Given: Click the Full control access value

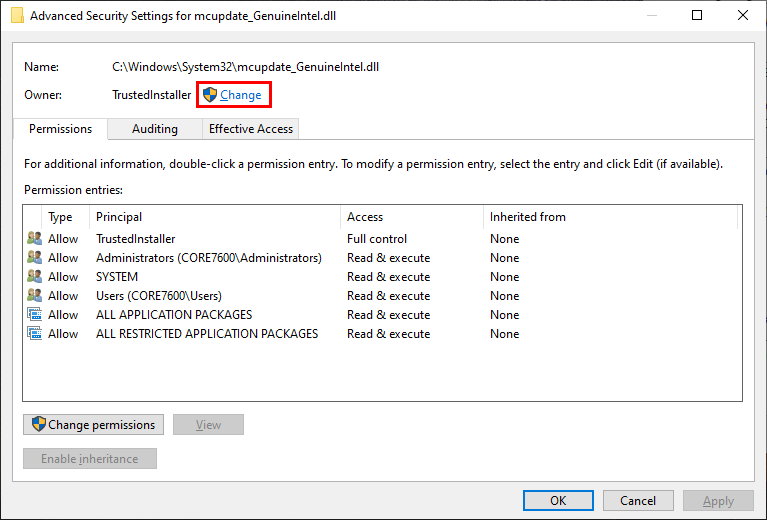Looking at the screenshot, I should pyautogui.click(x=377, y=239).
